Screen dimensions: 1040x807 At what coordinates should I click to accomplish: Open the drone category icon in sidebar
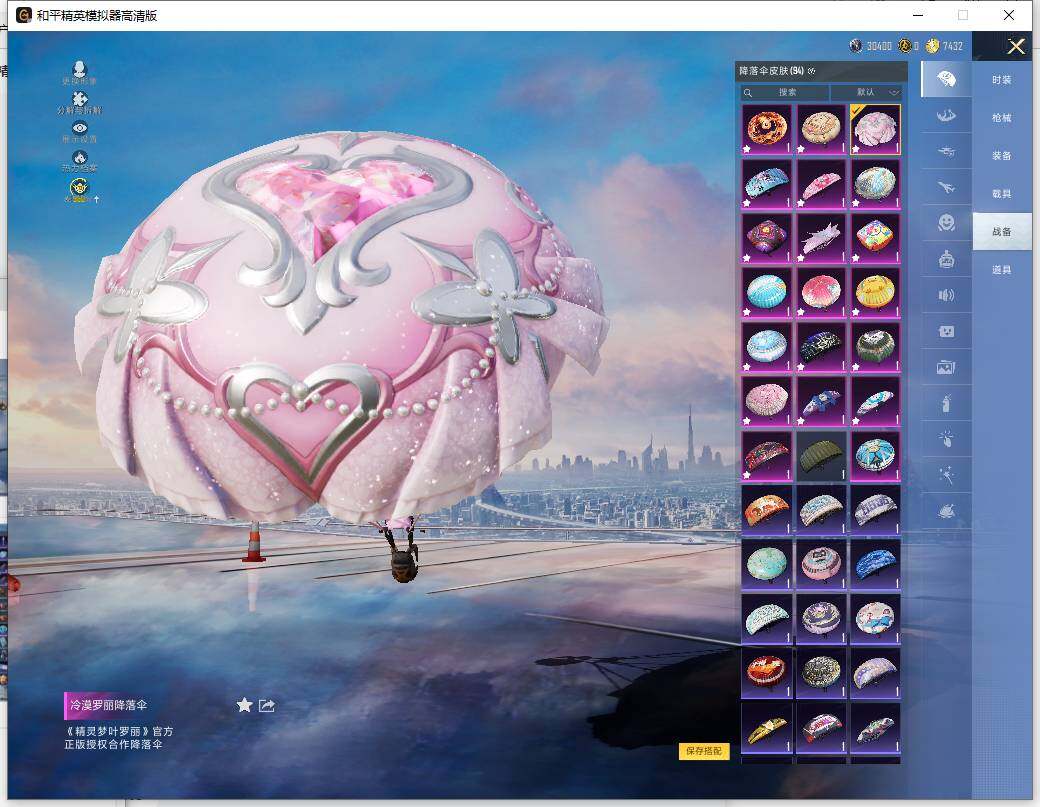(946, 152)
